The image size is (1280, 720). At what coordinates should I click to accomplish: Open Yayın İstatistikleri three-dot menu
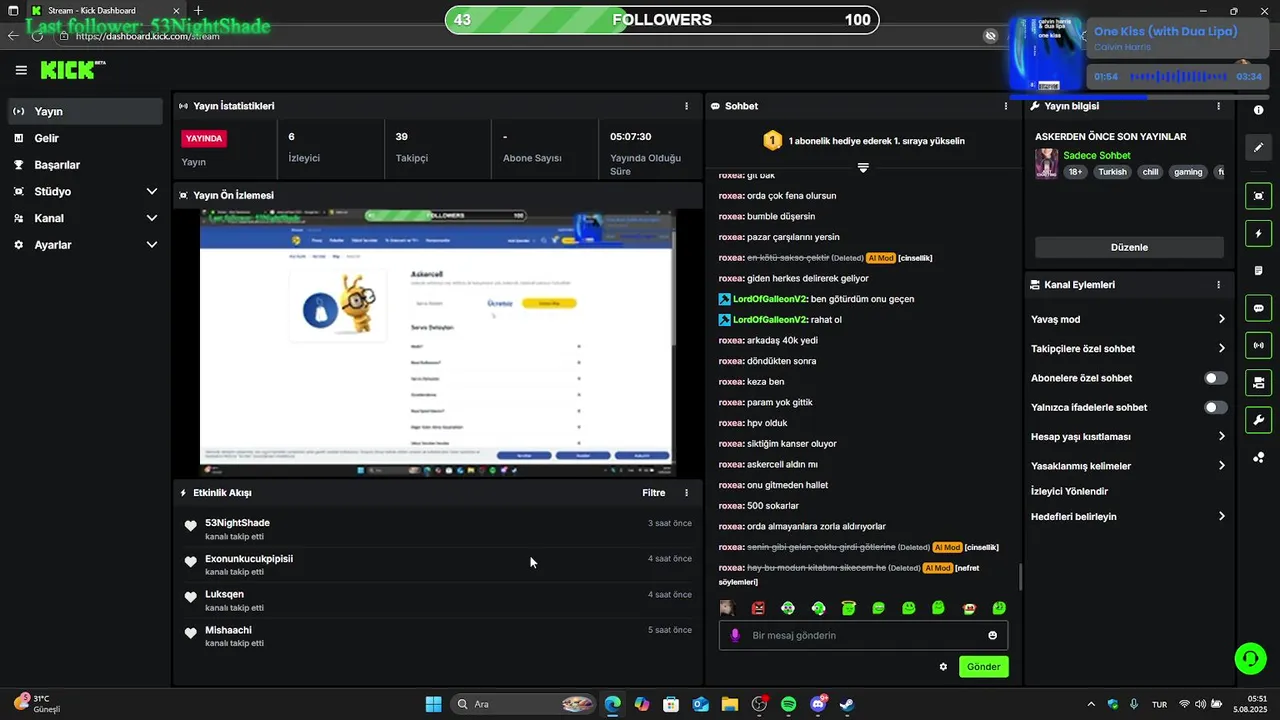[x=686, y=106]
